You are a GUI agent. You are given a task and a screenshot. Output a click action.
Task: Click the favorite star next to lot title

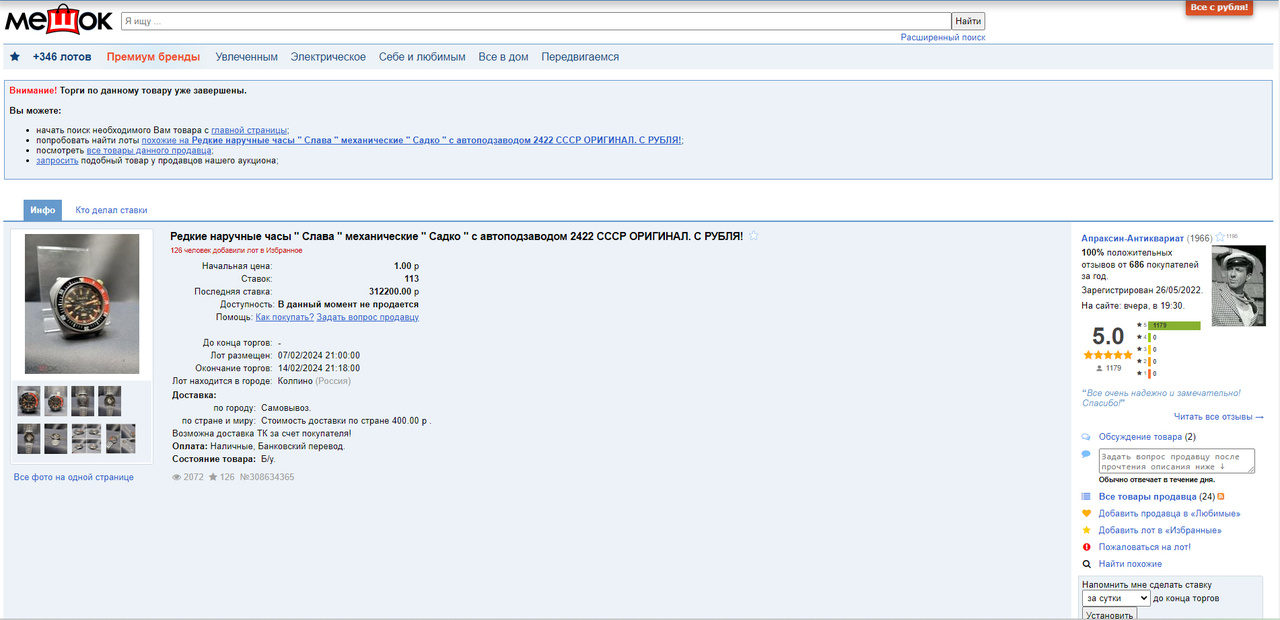click(x=754, y=236)
